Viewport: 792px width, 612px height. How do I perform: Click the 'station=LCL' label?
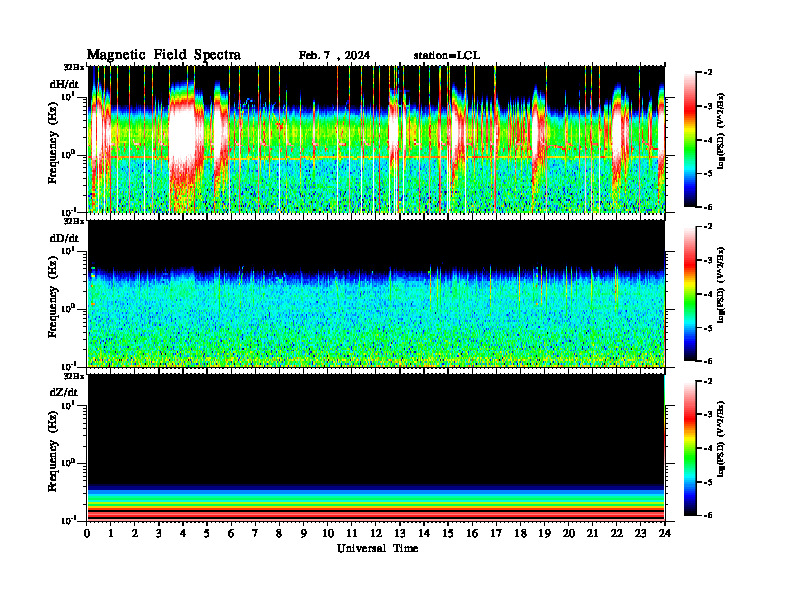[447, 56]
